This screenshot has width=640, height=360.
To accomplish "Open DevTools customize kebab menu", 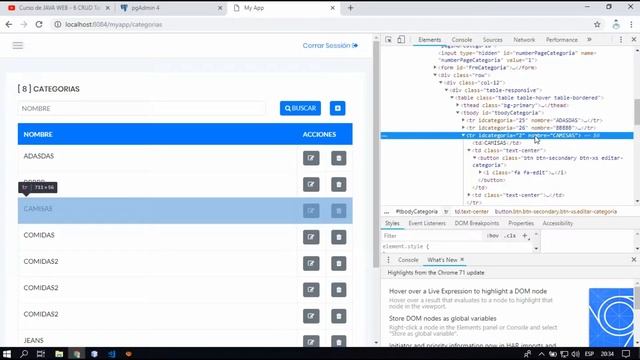I will tap(621, 40).
